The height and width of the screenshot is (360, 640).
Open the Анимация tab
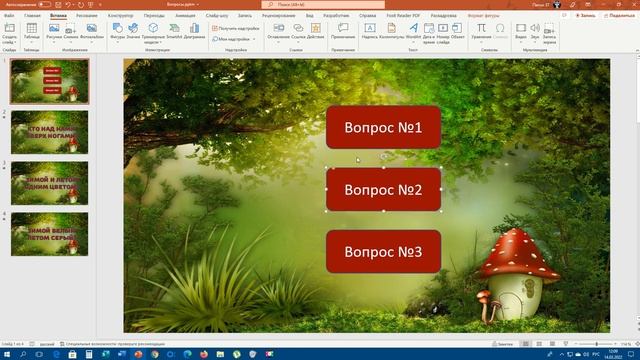(x=185, y=16)
